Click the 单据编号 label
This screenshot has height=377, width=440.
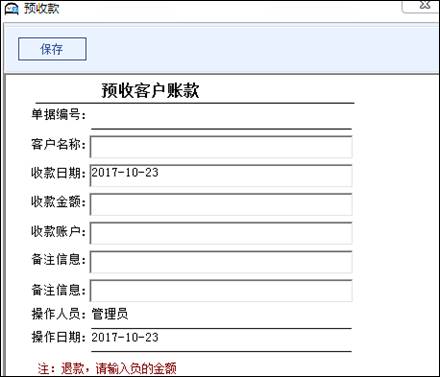click(x=58, y=114)
